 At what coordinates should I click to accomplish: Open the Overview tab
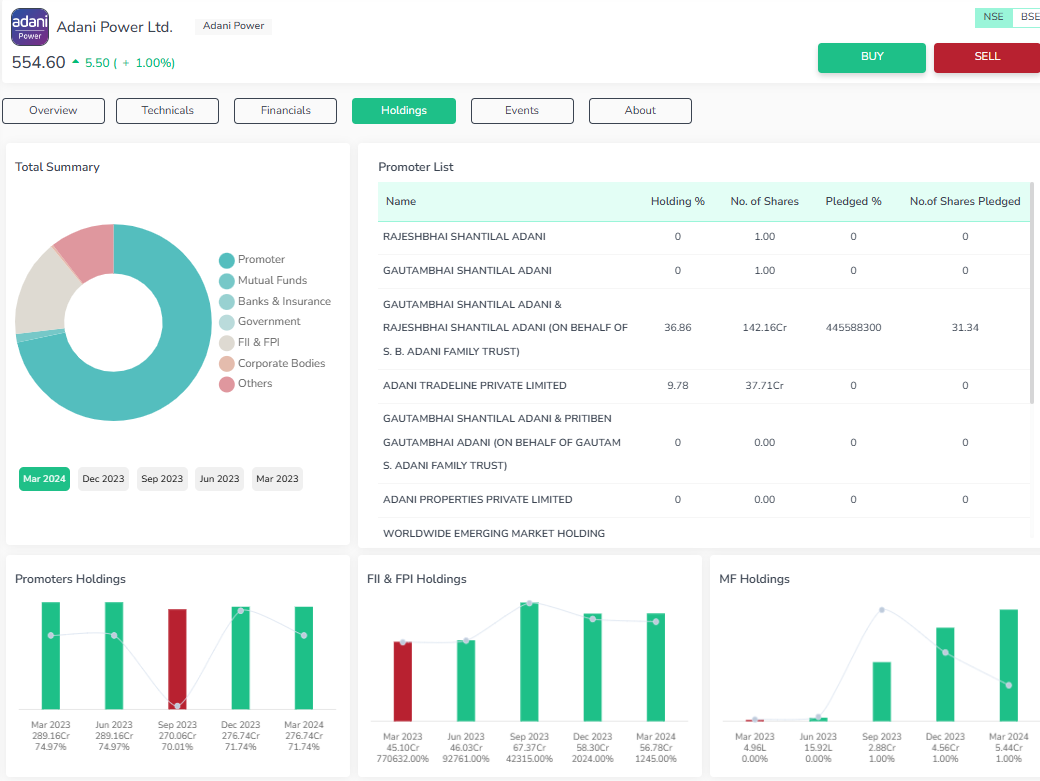point(53,111)
